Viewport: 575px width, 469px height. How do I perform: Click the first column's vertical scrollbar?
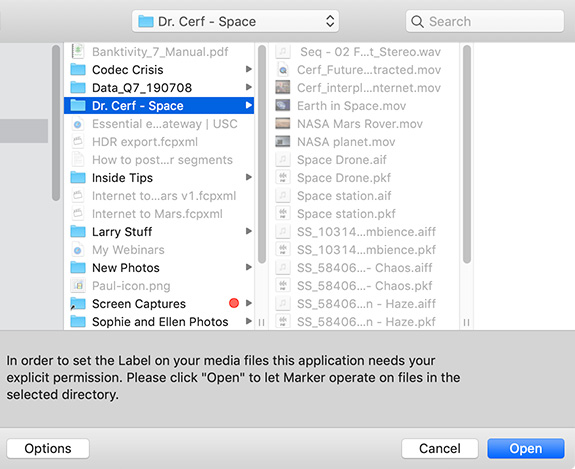(x=56, y=123)
